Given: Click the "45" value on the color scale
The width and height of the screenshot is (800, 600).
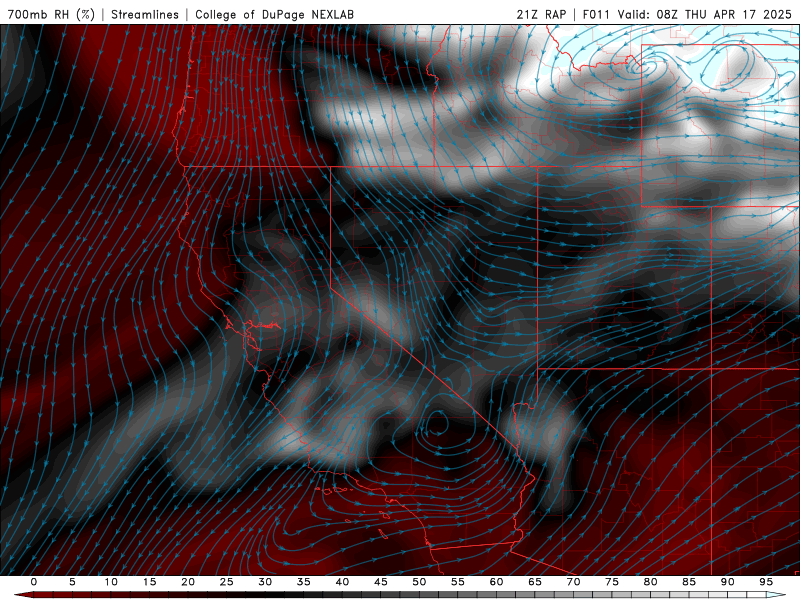Looking at the screenshot, I should 381,582.
